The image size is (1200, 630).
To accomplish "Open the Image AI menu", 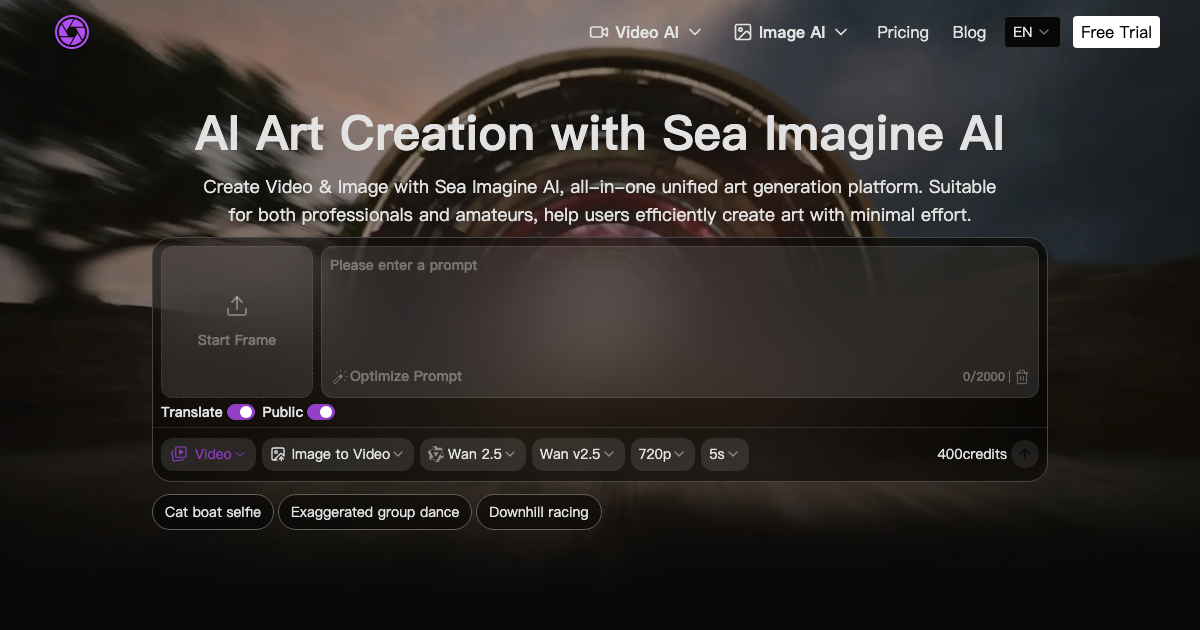I will pyautogui.click(x=790, y=32).
